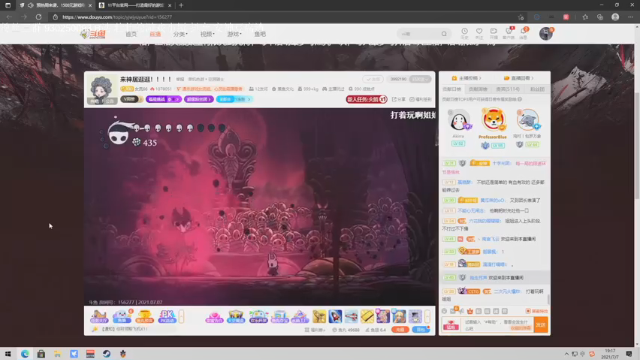This screenshot has height=360, width=640.
Task: Open the second purple activity pill
Action: (199, 99)
